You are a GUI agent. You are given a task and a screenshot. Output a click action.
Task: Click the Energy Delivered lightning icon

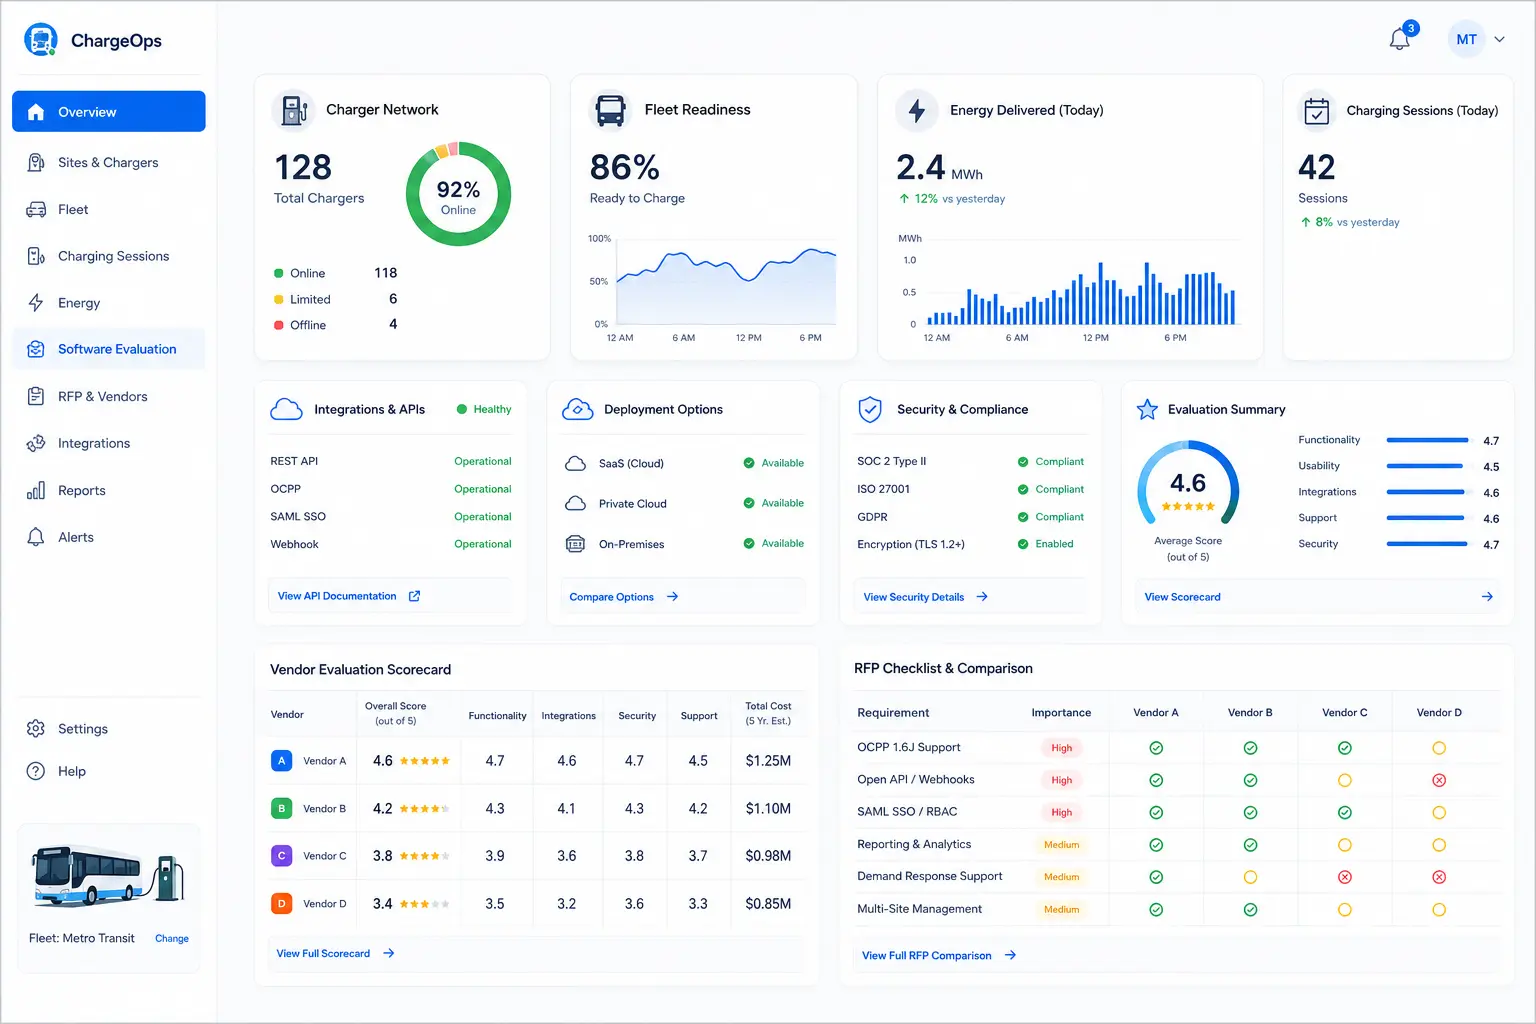[x=917, y=110]
